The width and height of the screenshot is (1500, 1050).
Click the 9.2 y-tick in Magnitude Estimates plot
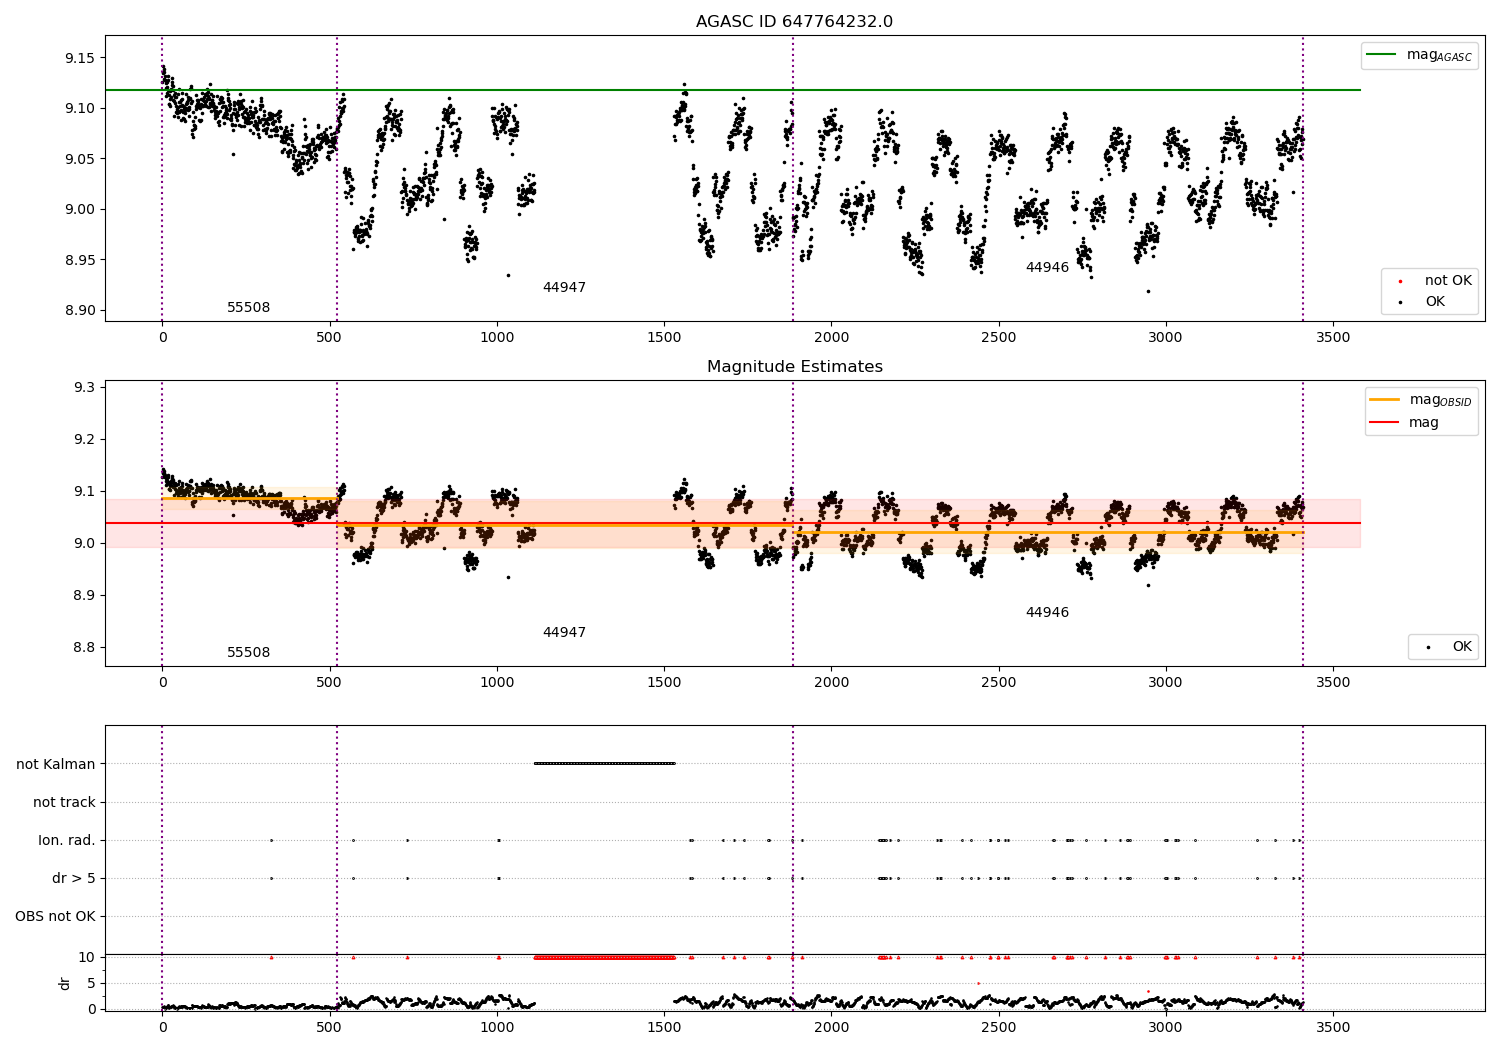83,439
